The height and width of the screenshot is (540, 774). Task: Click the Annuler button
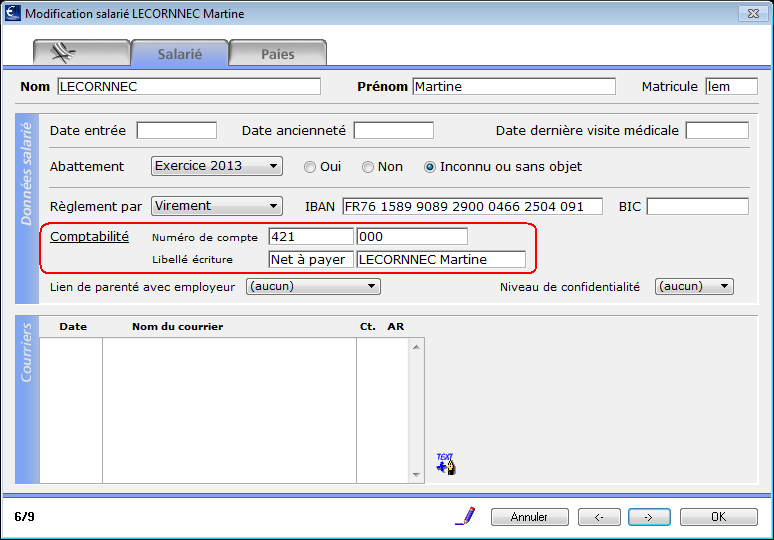530,517
